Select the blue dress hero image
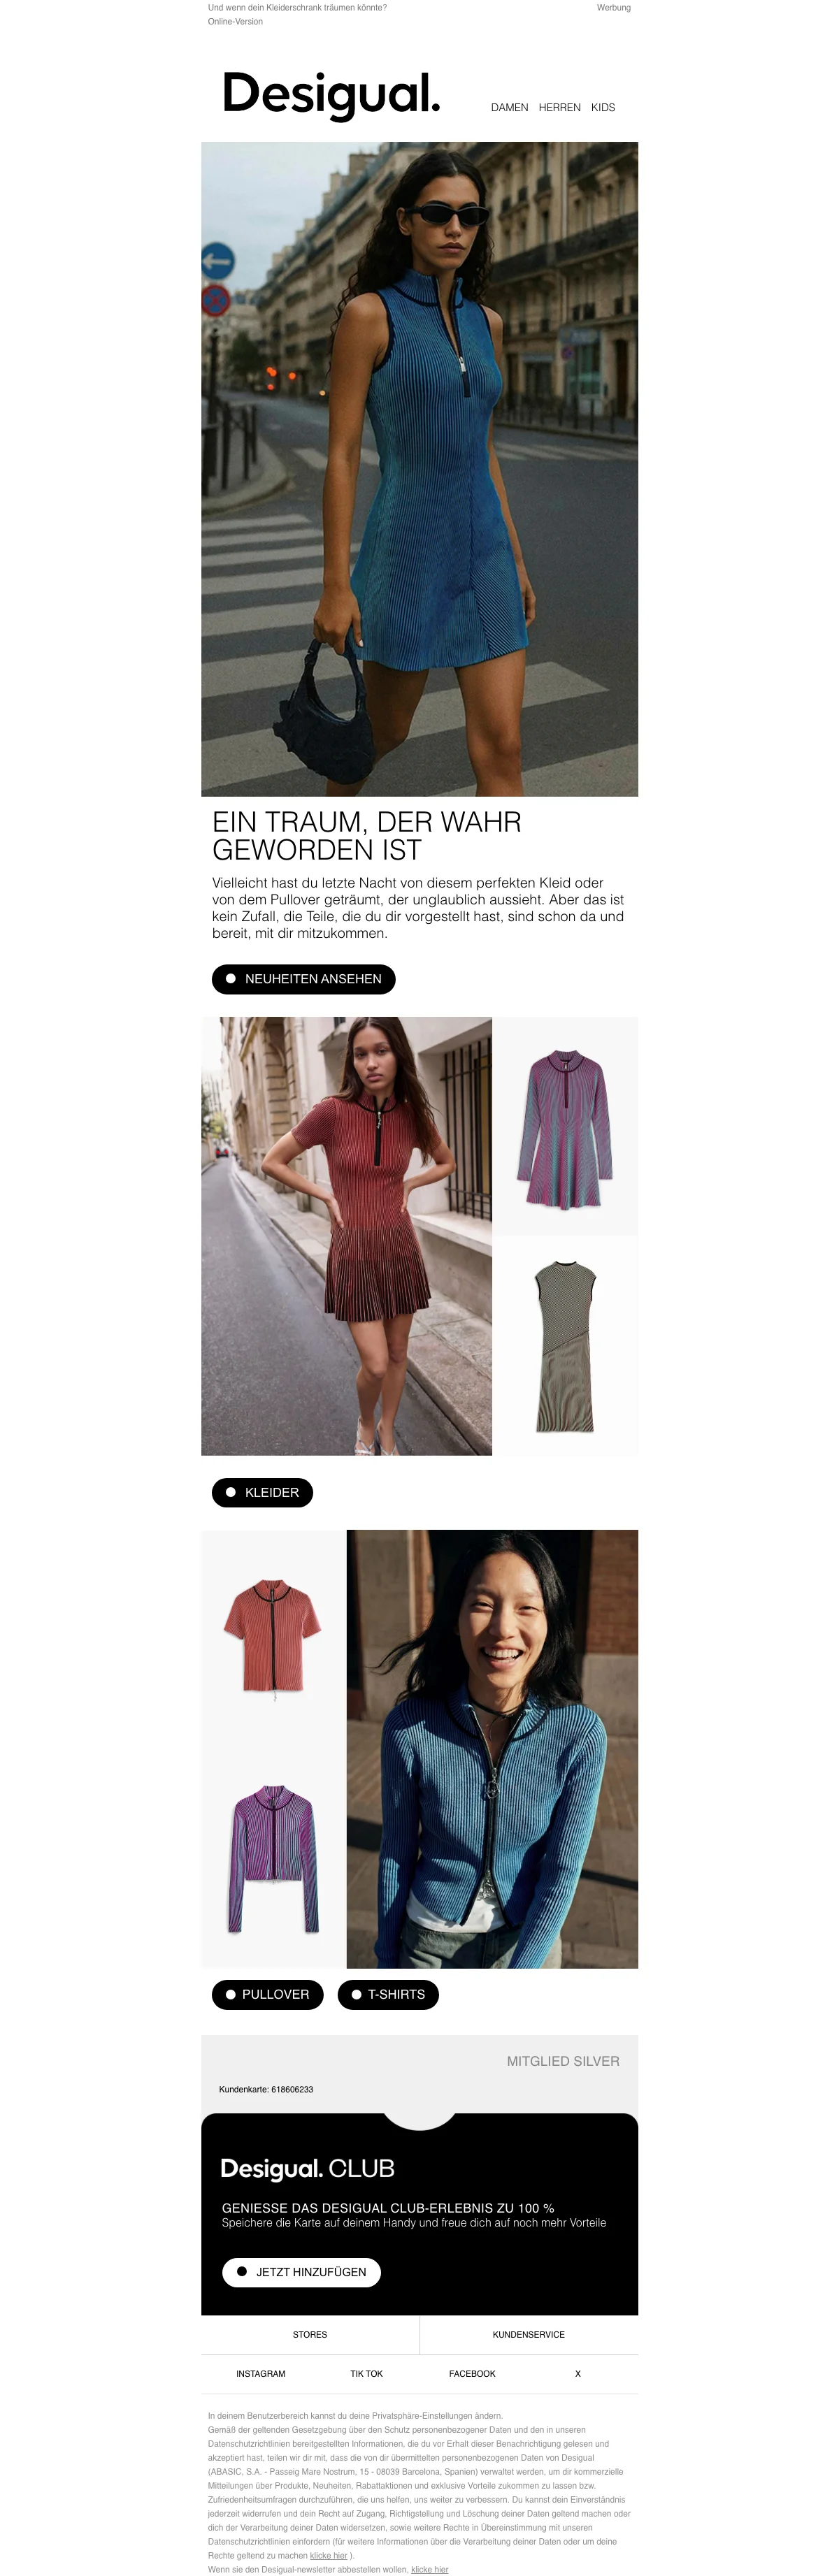The width and height of the screenshot is (839, 2576). (x=419, y=469)
